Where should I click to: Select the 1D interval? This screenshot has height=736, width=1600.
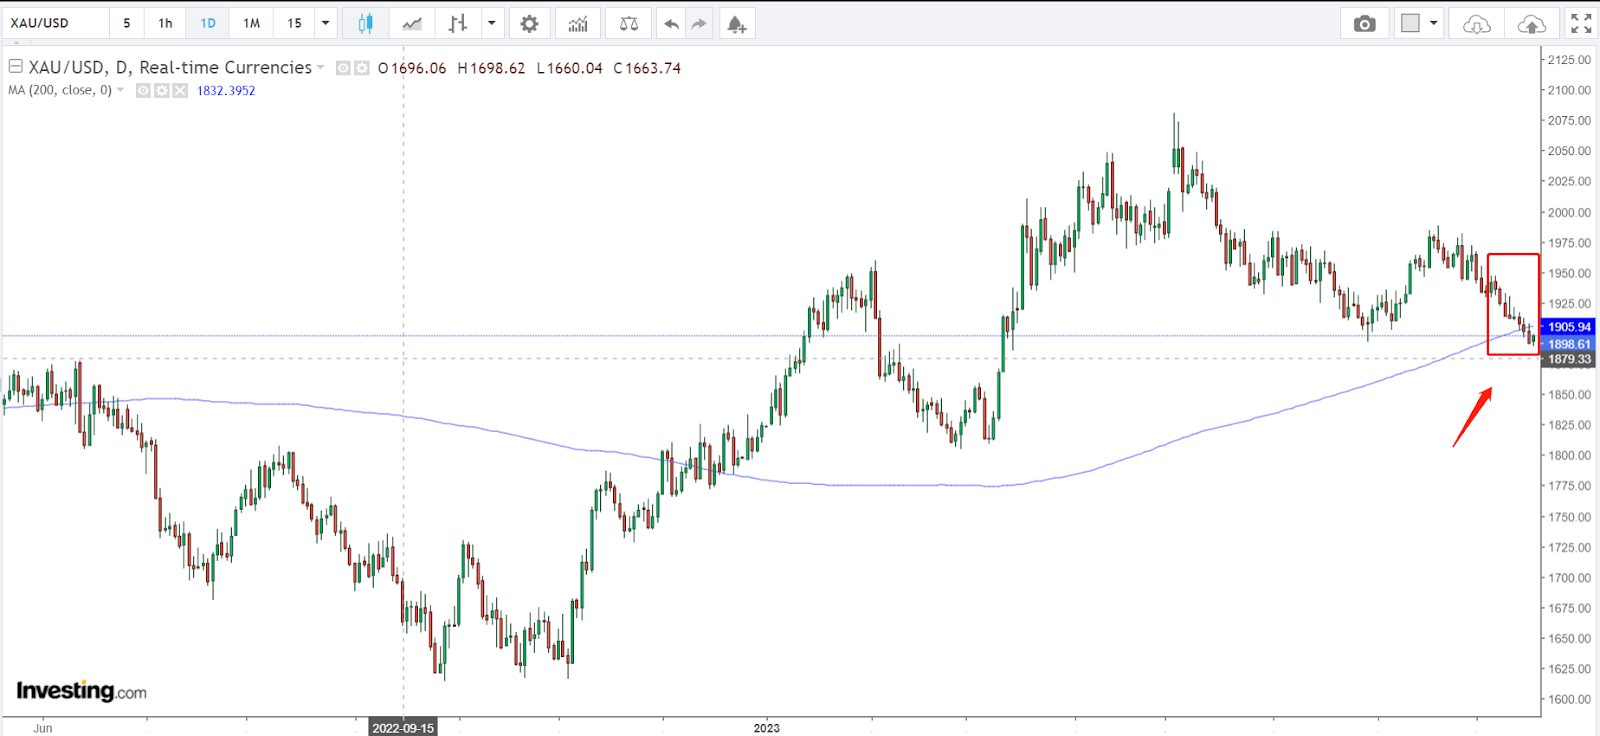point(208,23)
